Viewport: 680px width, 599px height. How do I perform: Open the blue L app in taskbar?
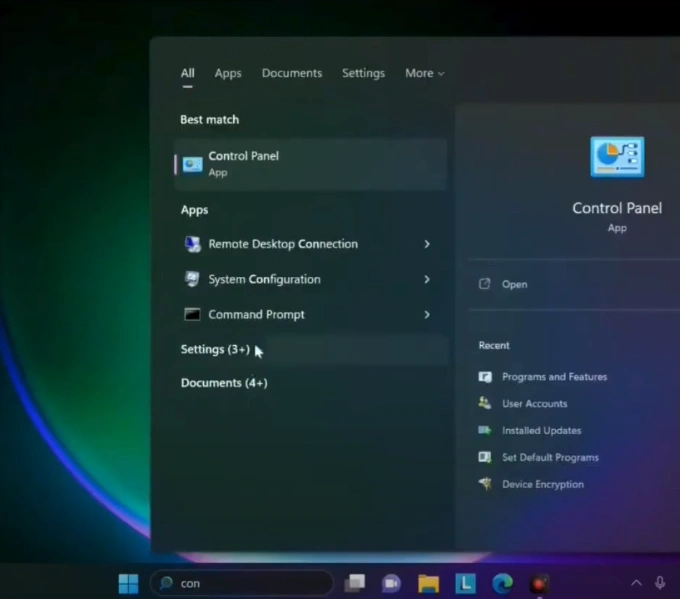(465, 583)
